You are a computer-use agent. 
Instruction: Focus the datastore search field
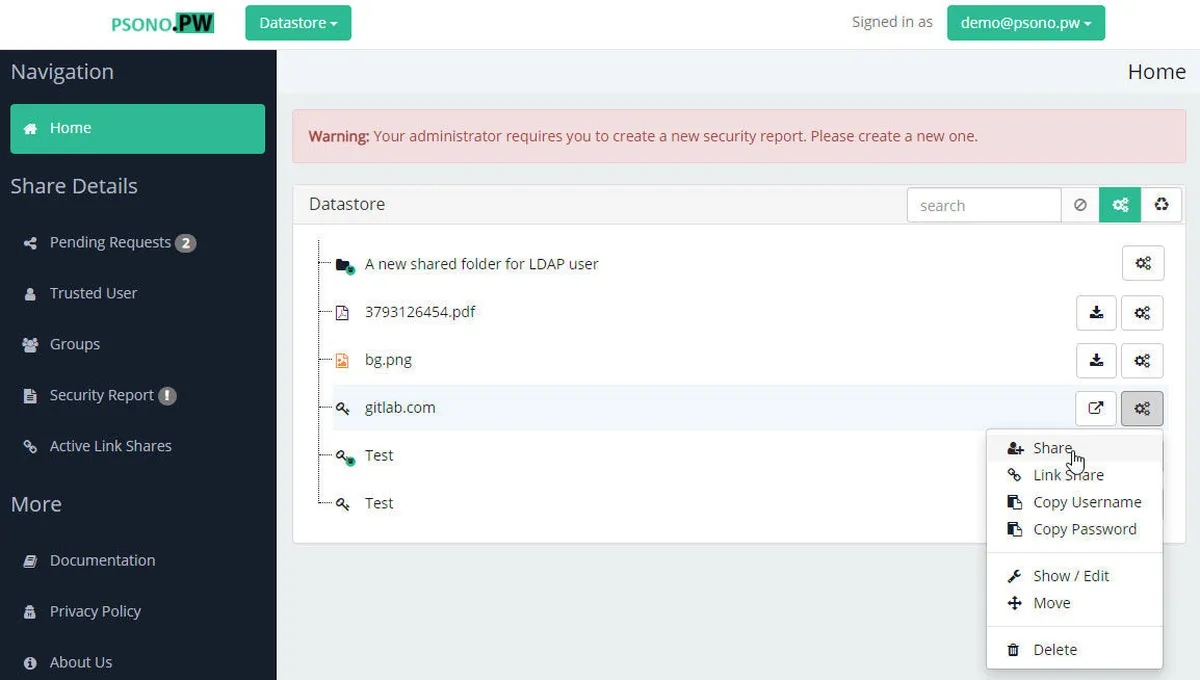984,205
